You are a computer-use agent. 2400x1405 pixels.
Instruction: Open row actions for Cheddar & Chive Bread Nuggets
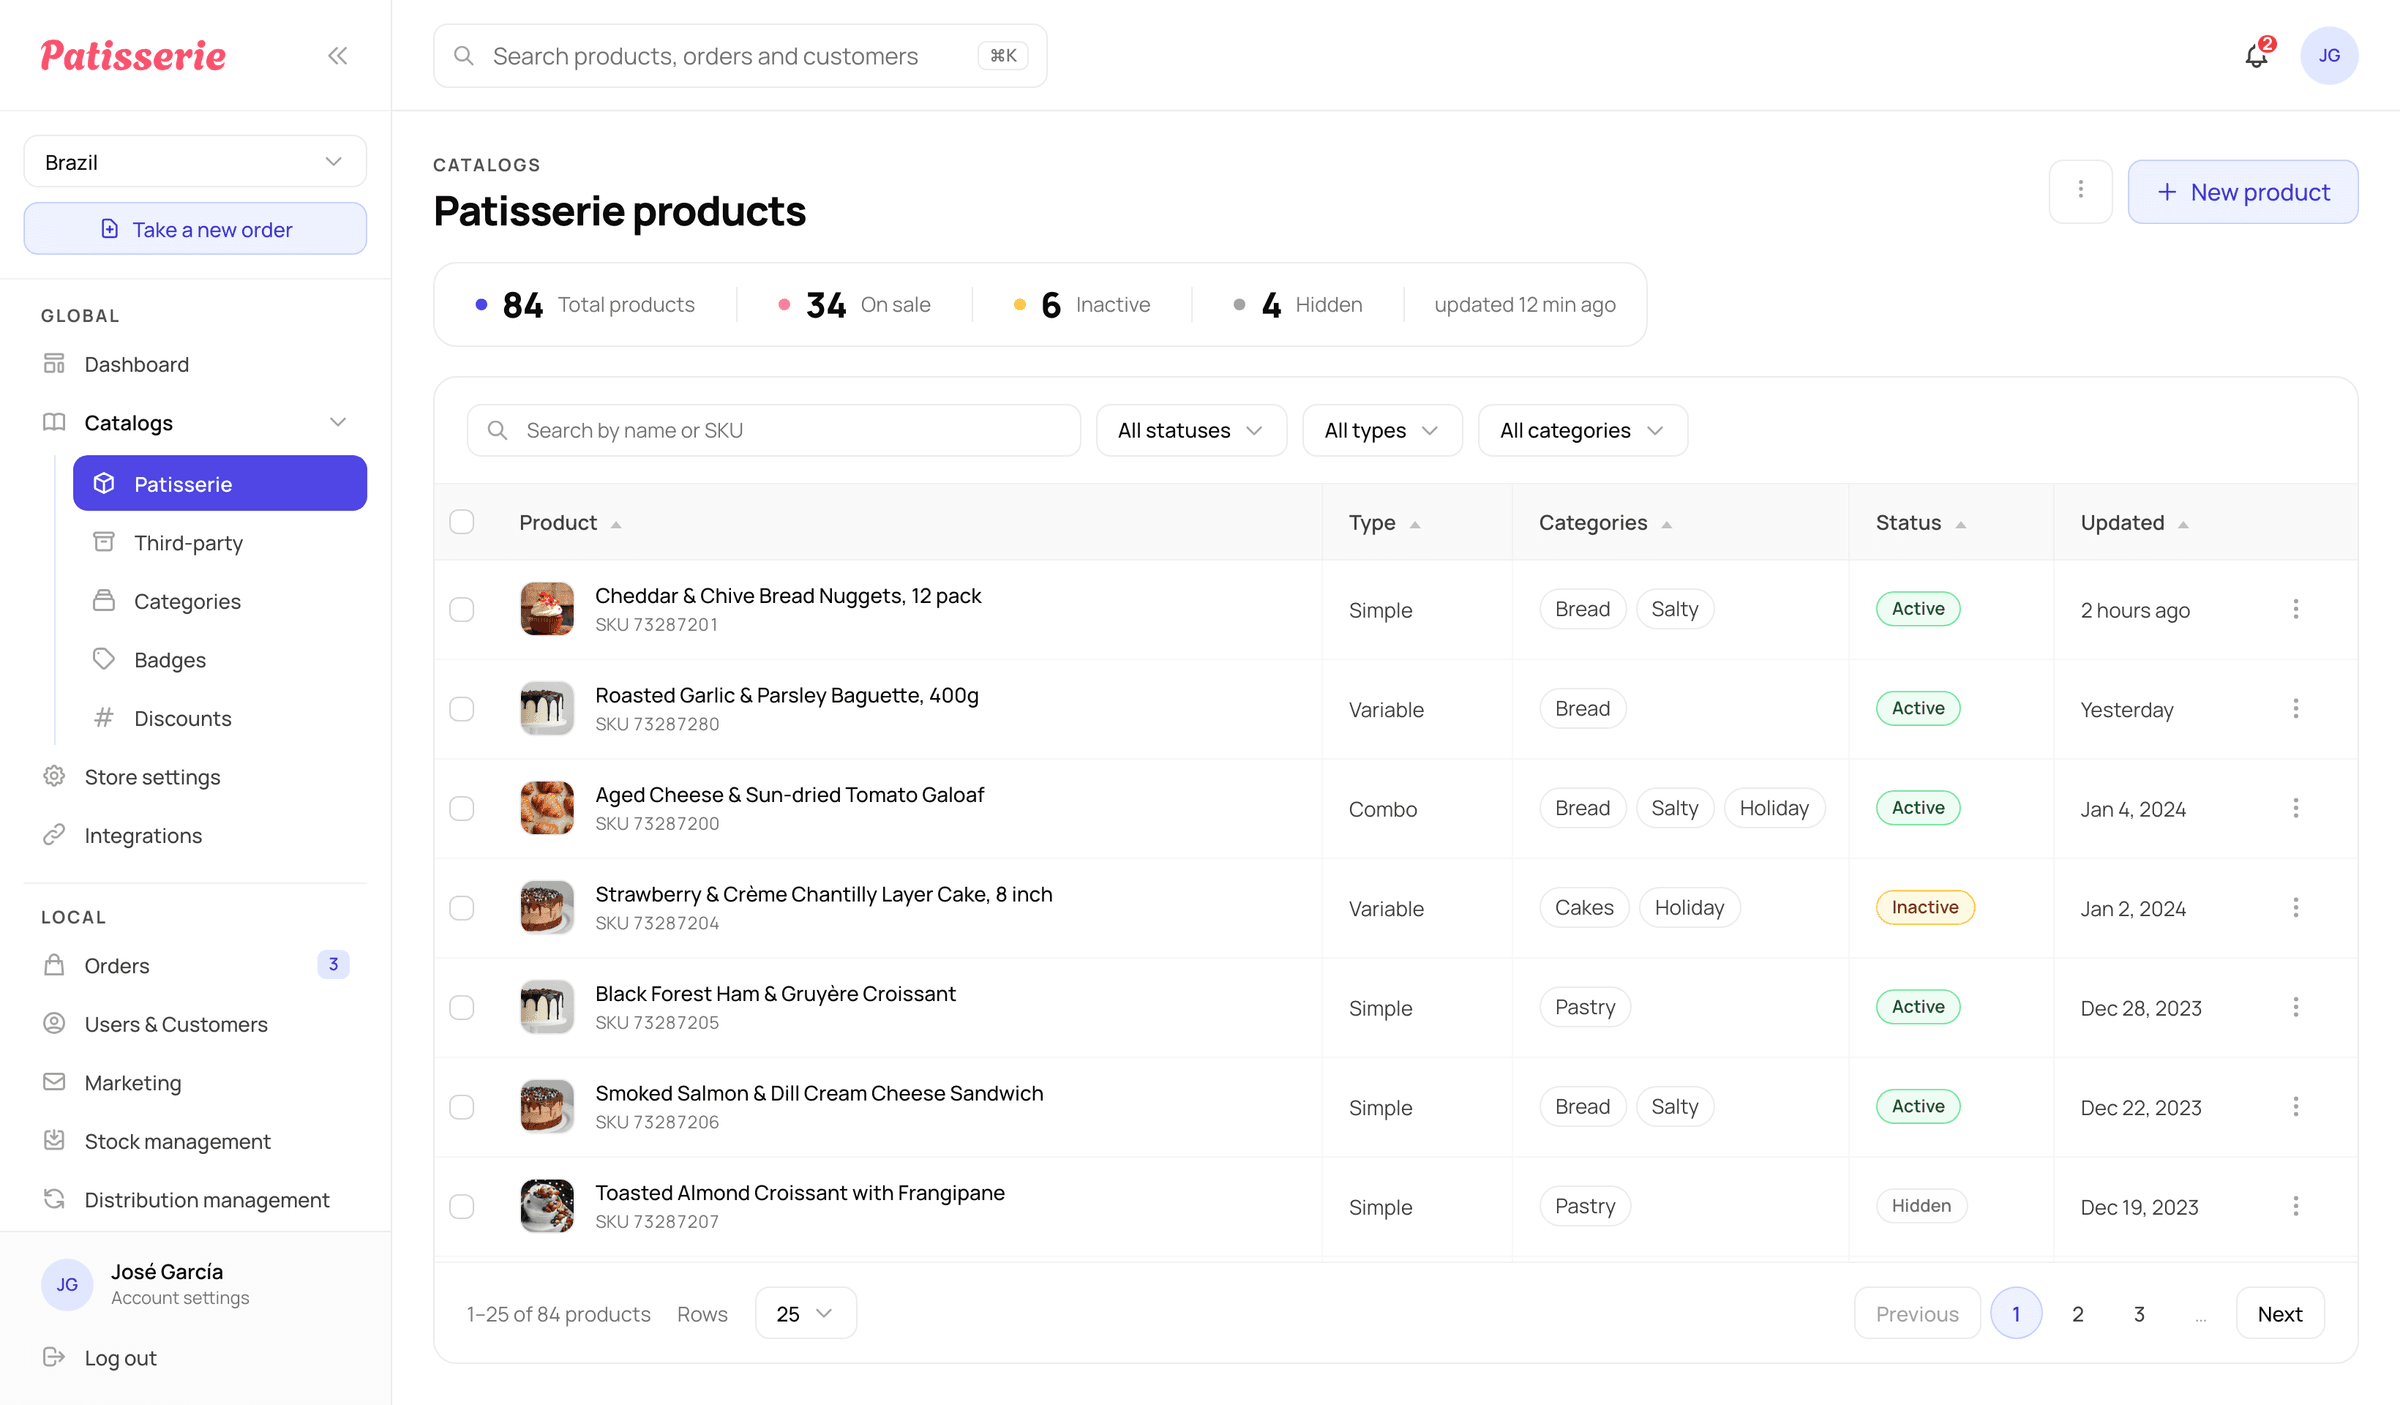click(2296, 609)
